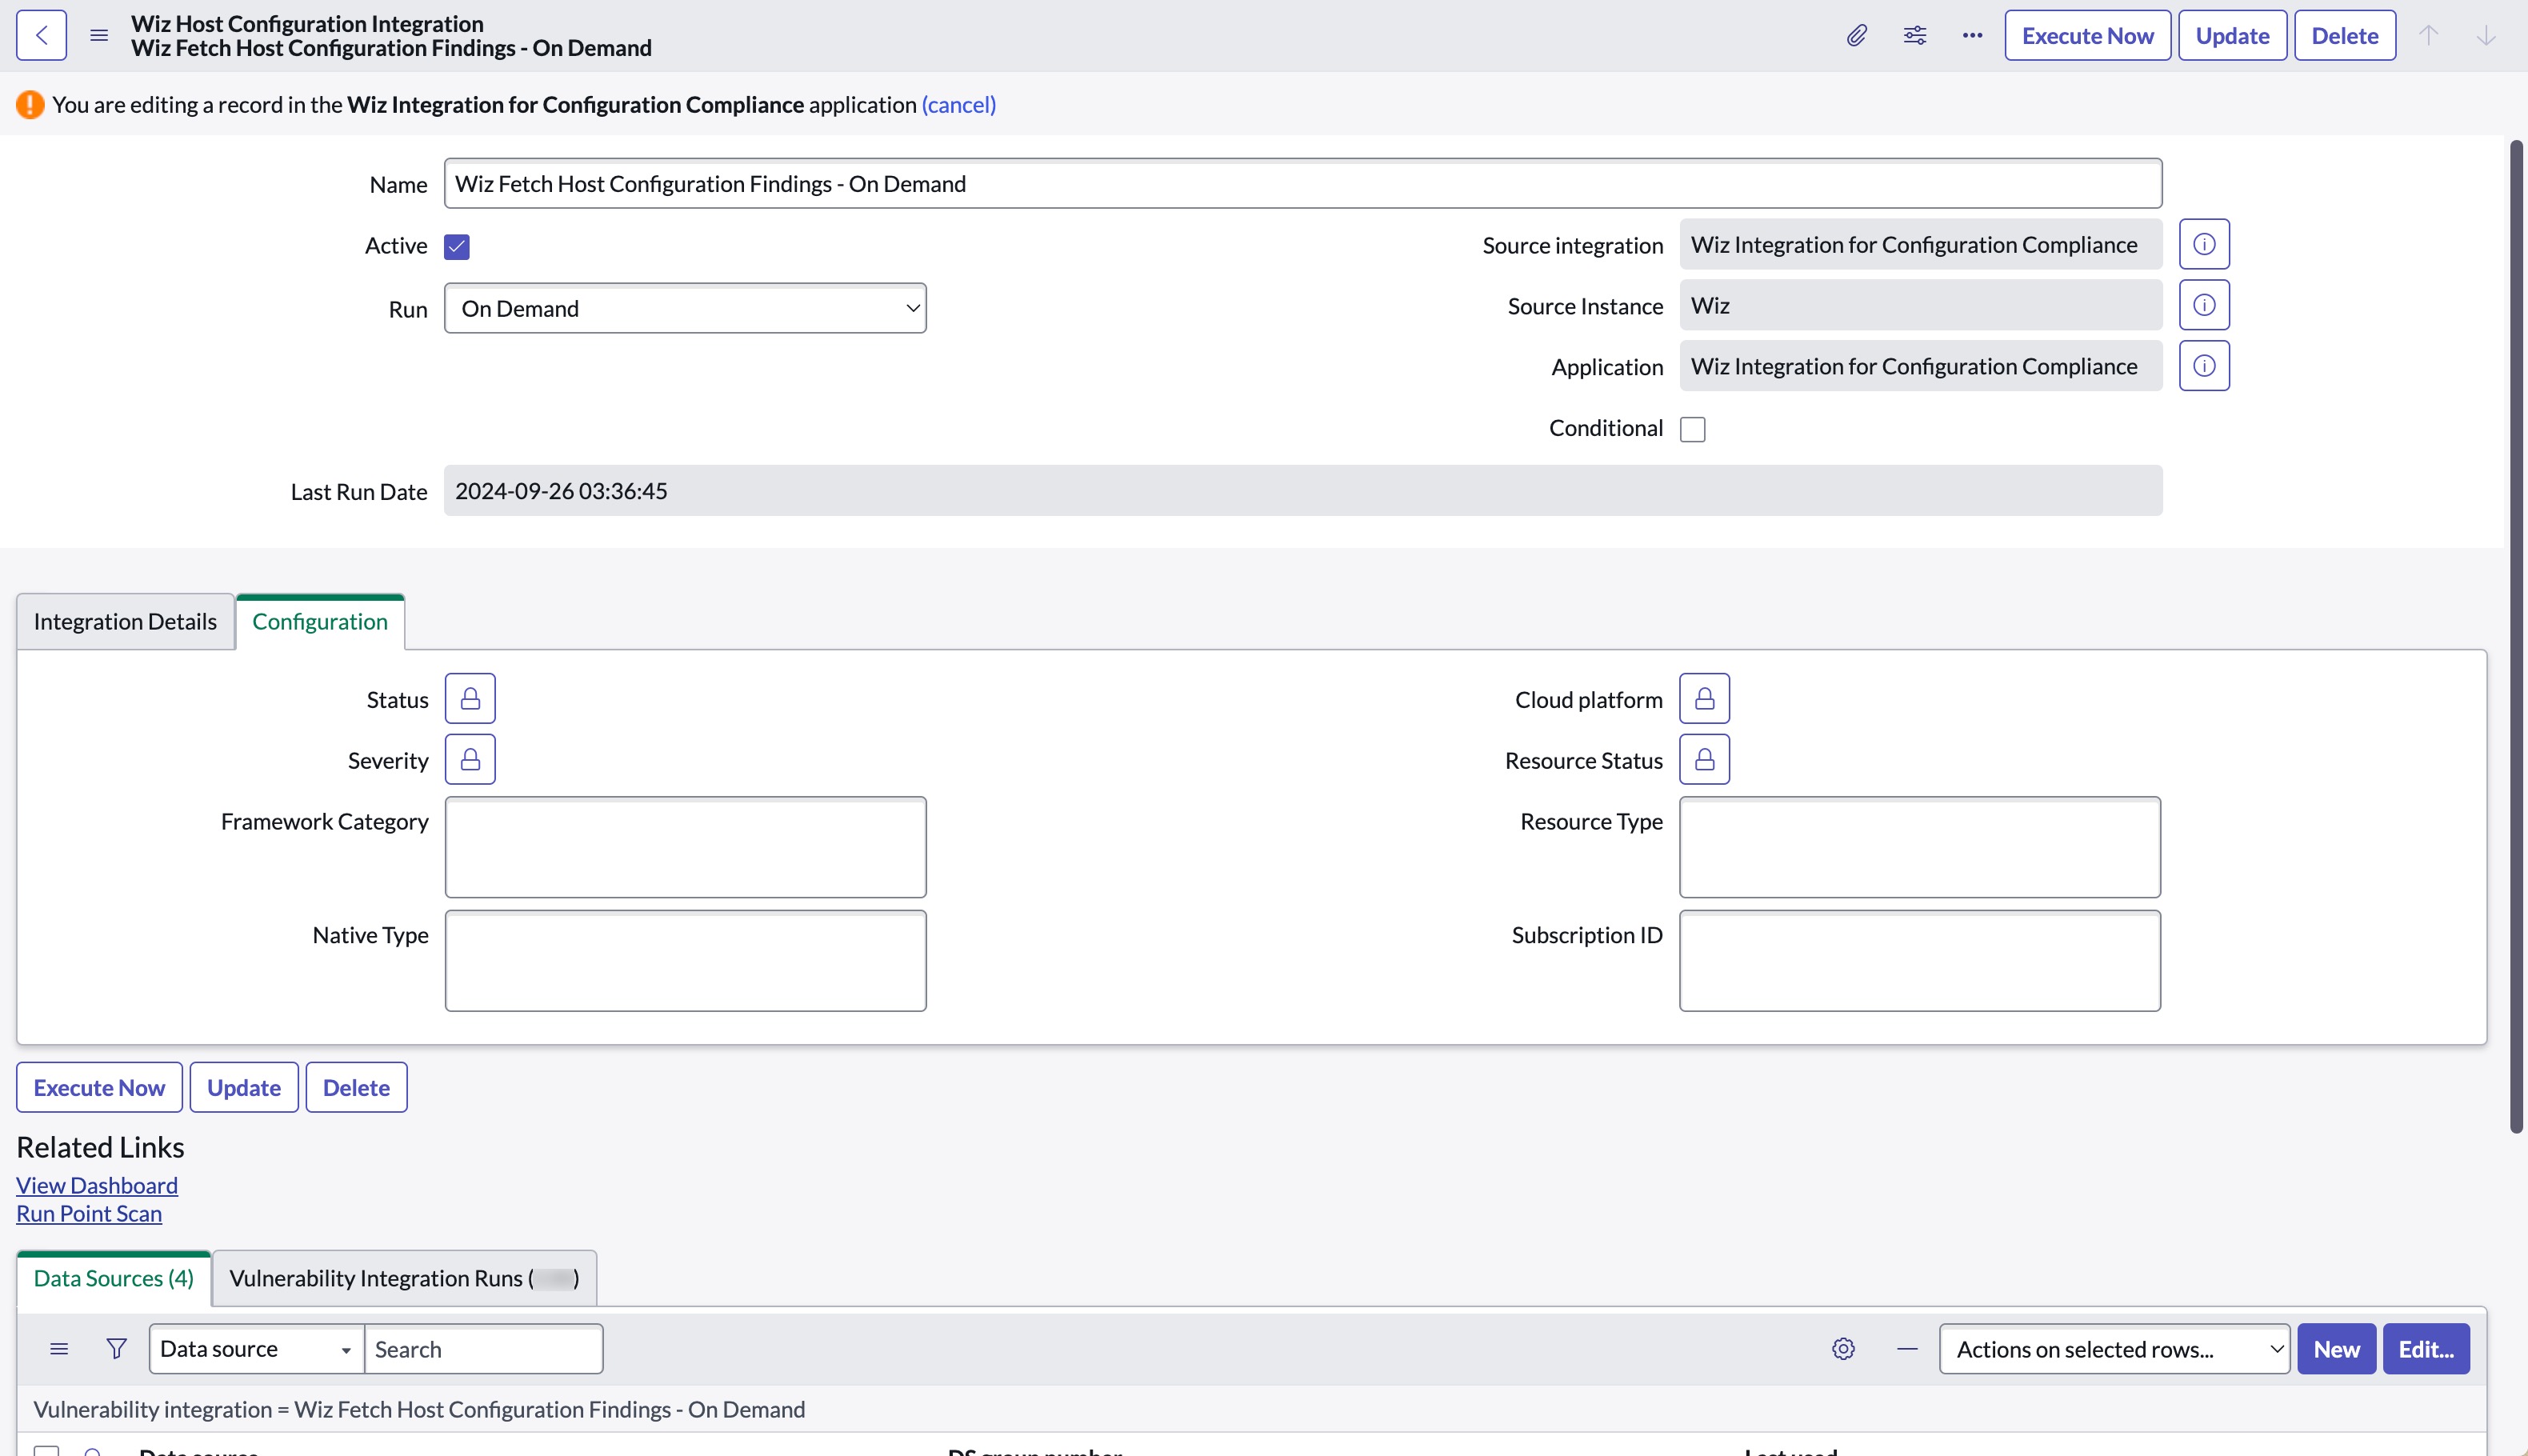Screen dimensions: 2528x1456
Task: Show info for Source Instance field
Action: coord(2204,305)
